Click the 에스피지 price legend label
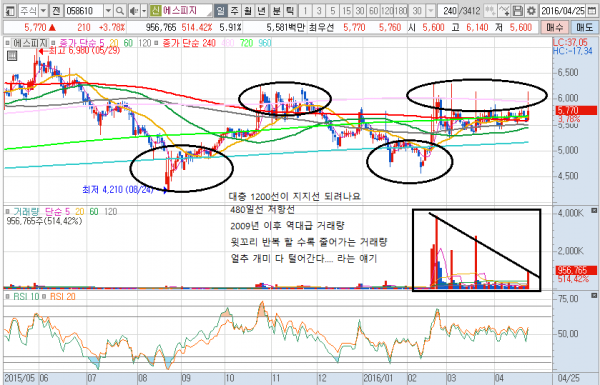This screenshot has width=600, height=385. tap(30, 43)
